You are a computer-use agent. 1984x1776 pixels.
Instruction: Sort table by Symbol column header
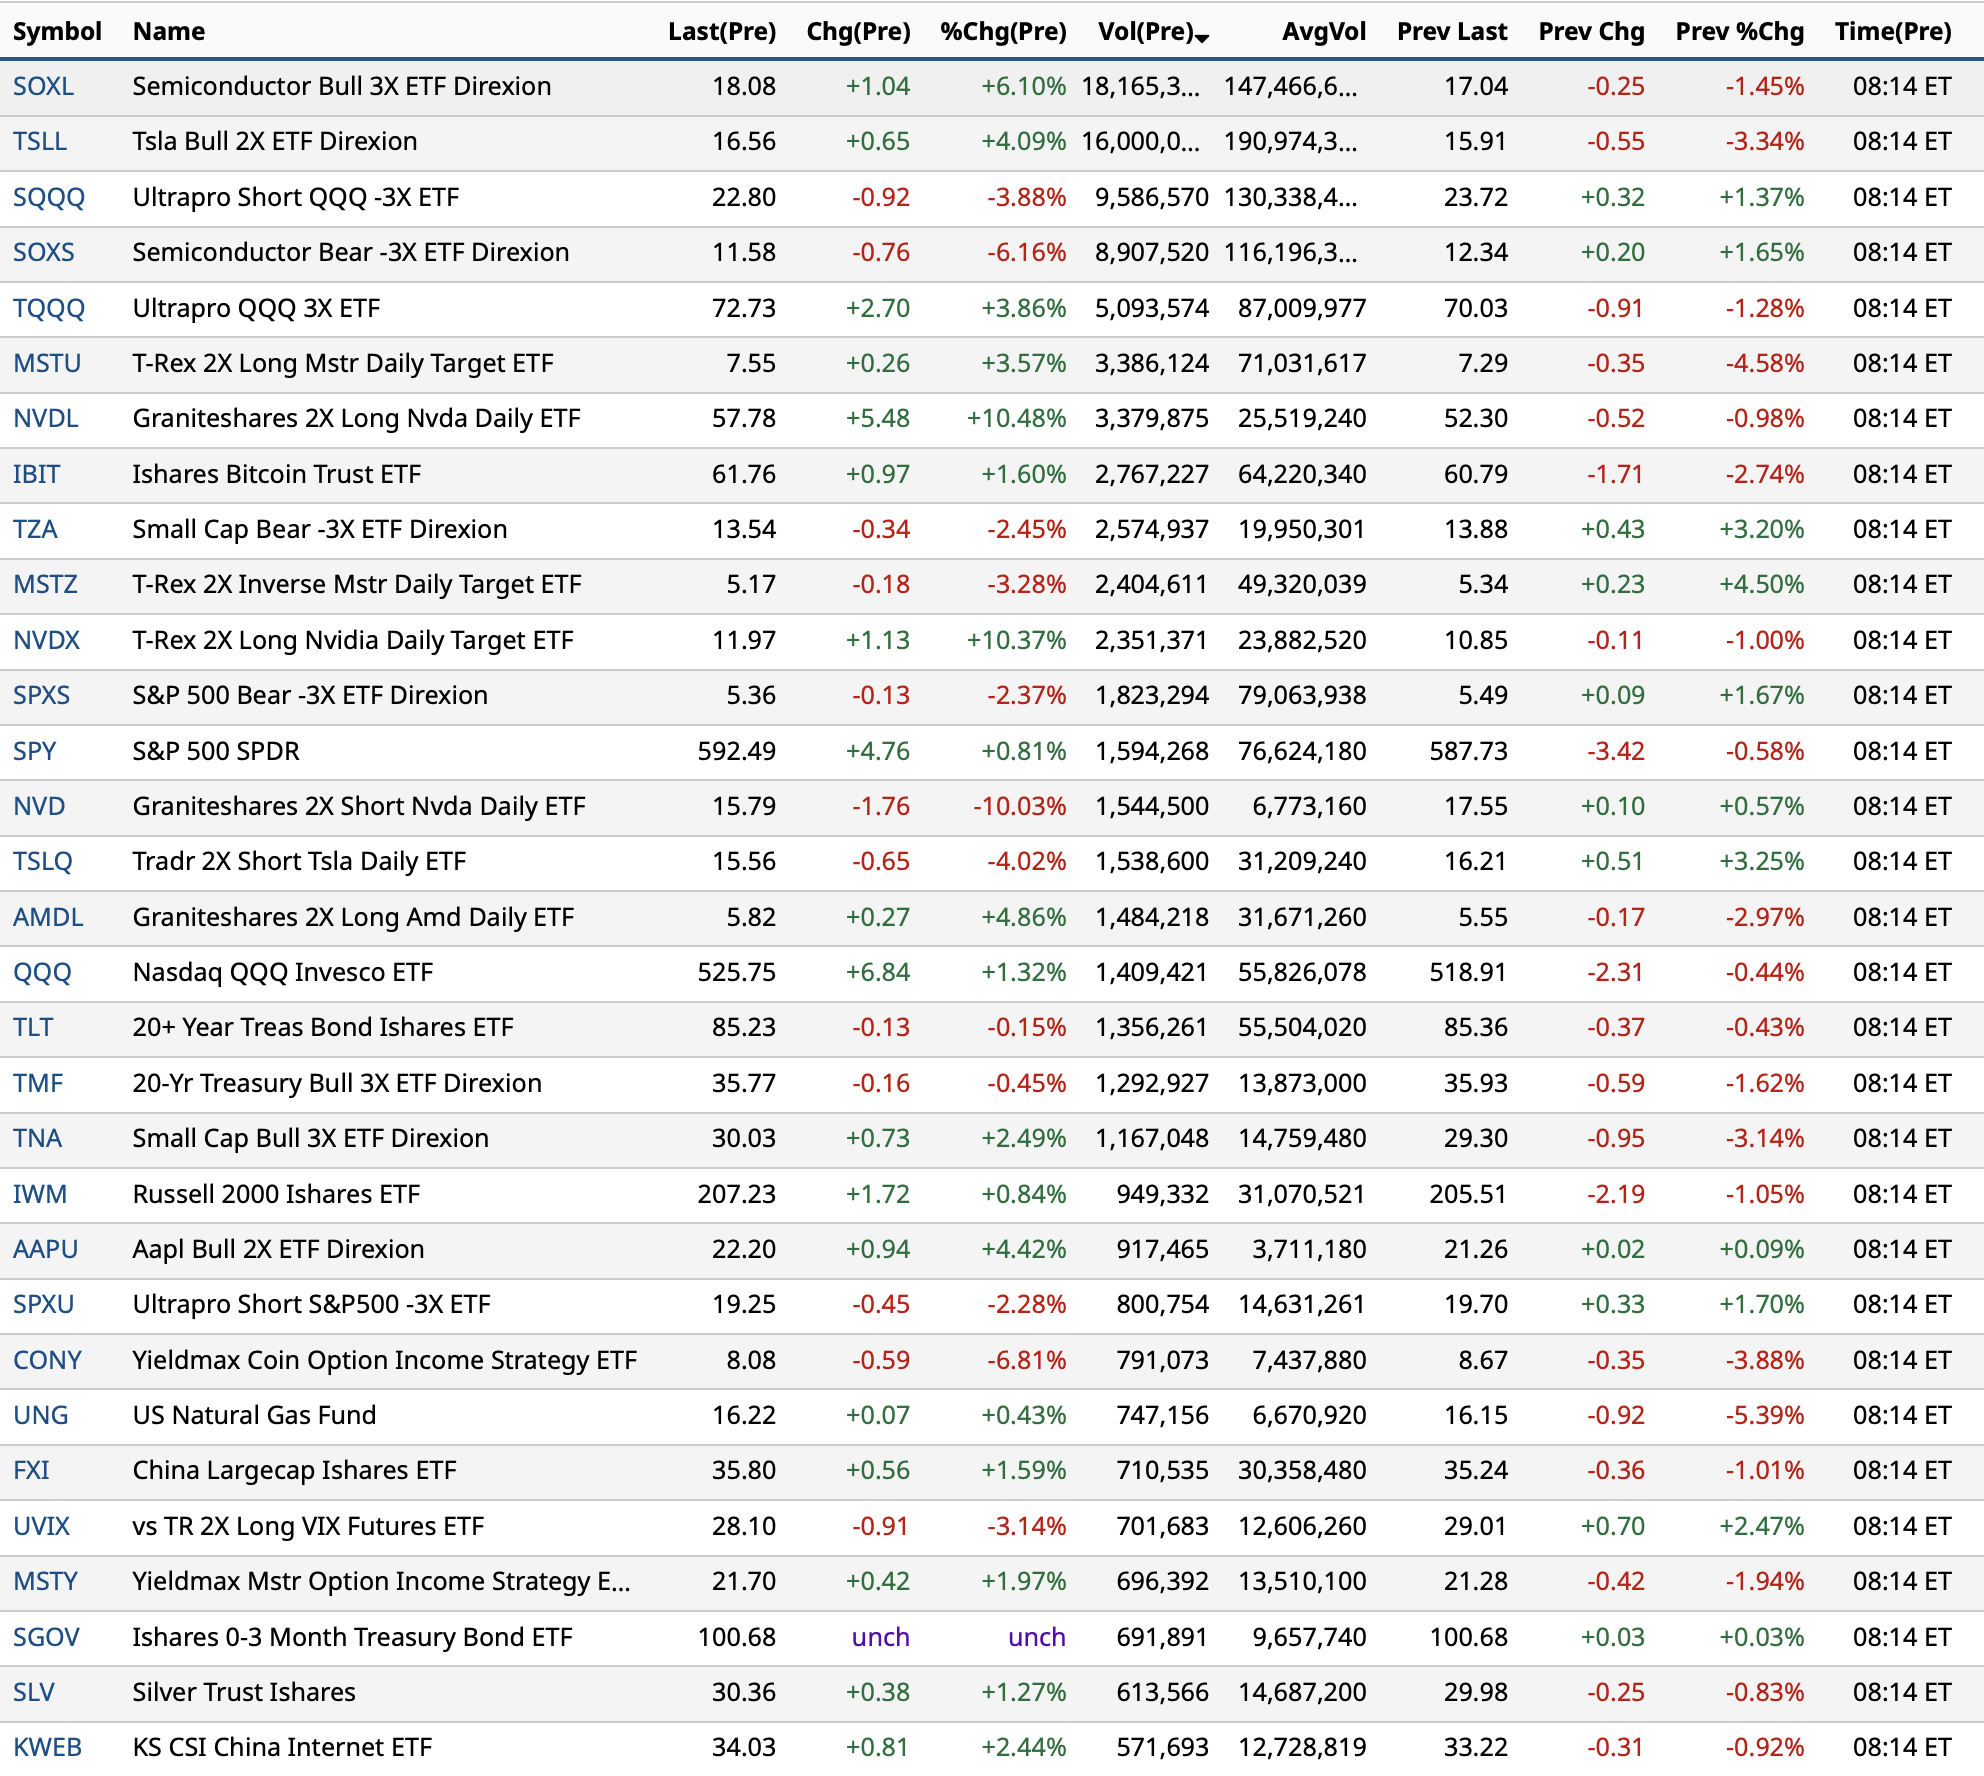57,31
